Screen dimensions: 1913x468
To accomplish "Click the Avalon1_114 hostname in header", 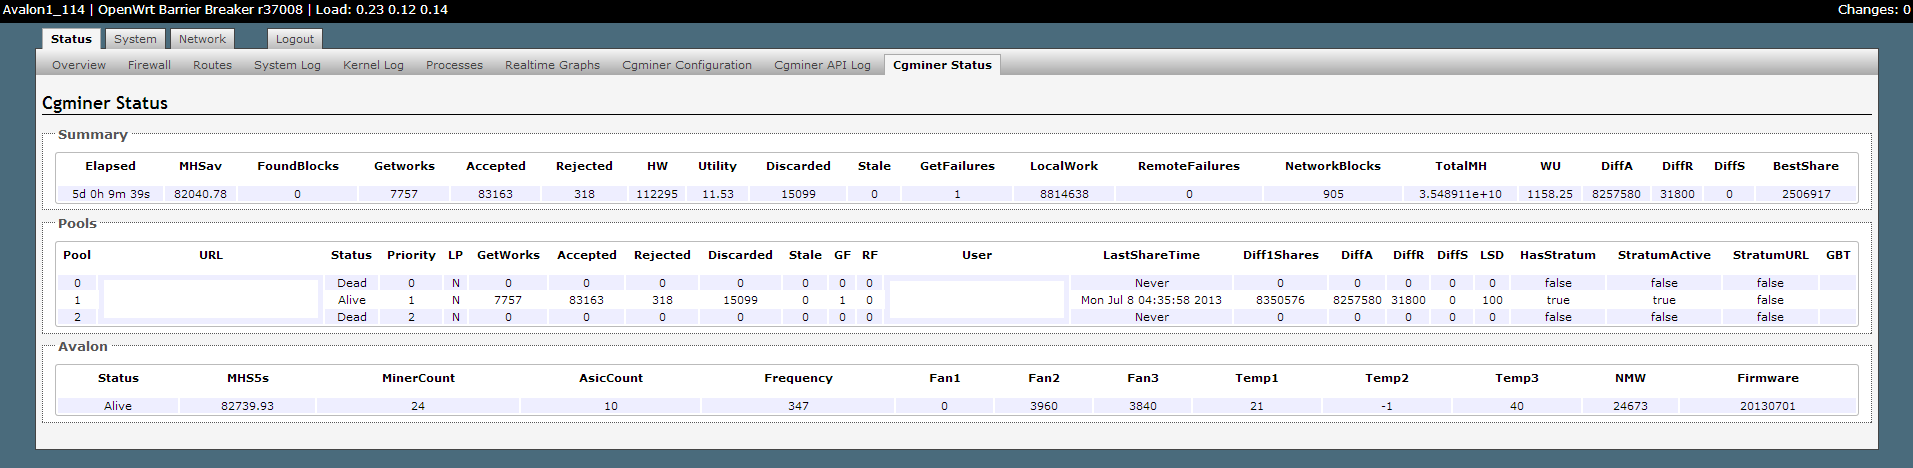I will click(44, 9).
